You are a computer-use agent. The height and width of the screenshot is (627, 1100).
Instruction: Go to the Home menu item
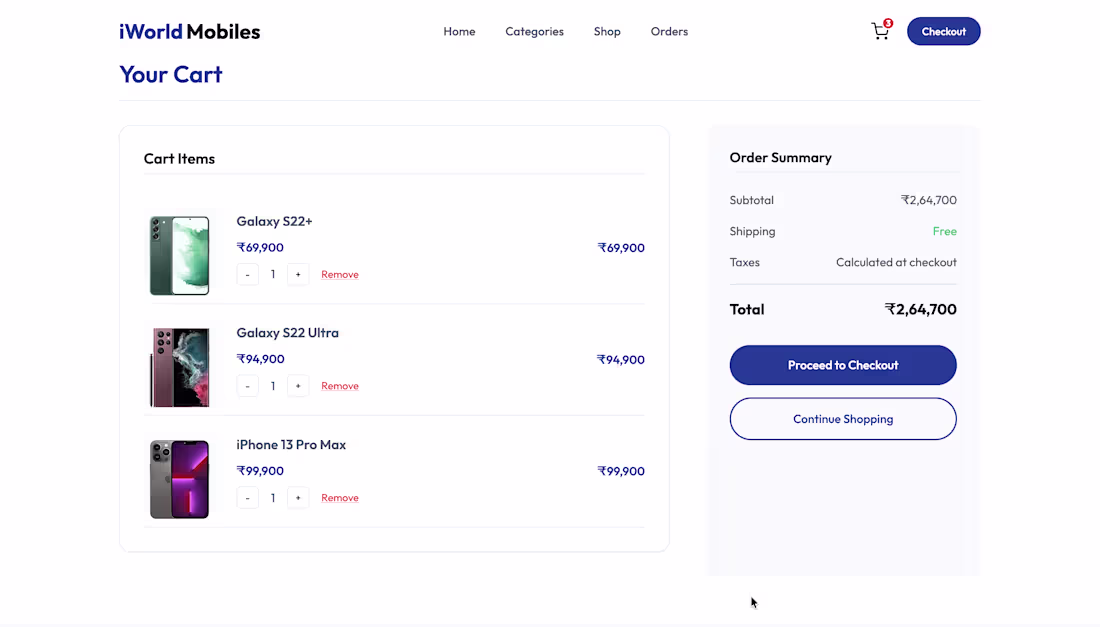[459, 32]
